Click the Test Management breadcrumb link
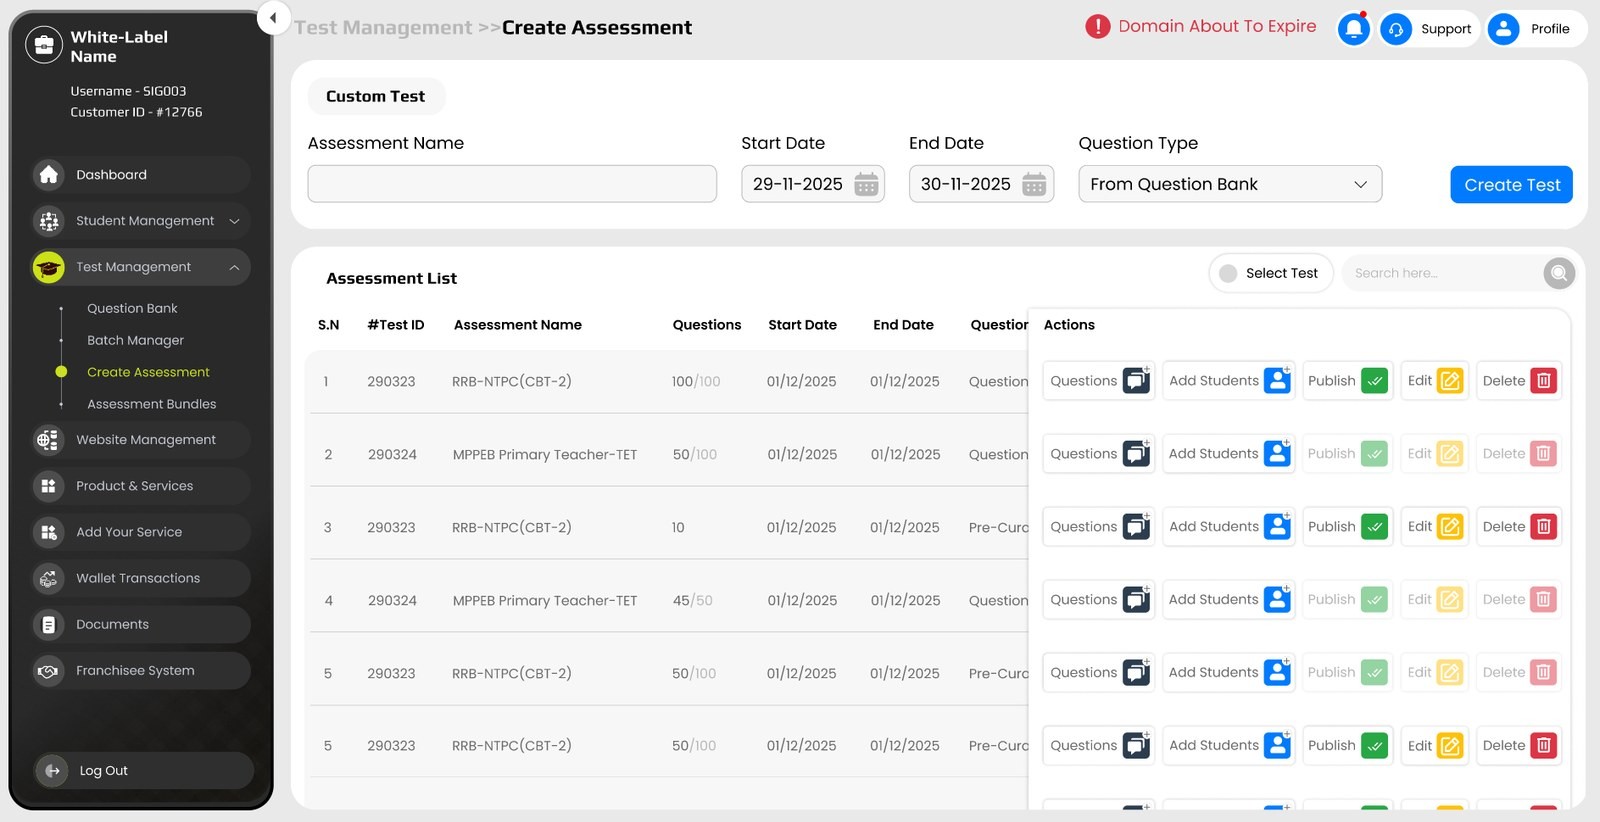 pyautogui.click(x=383, y=28)
